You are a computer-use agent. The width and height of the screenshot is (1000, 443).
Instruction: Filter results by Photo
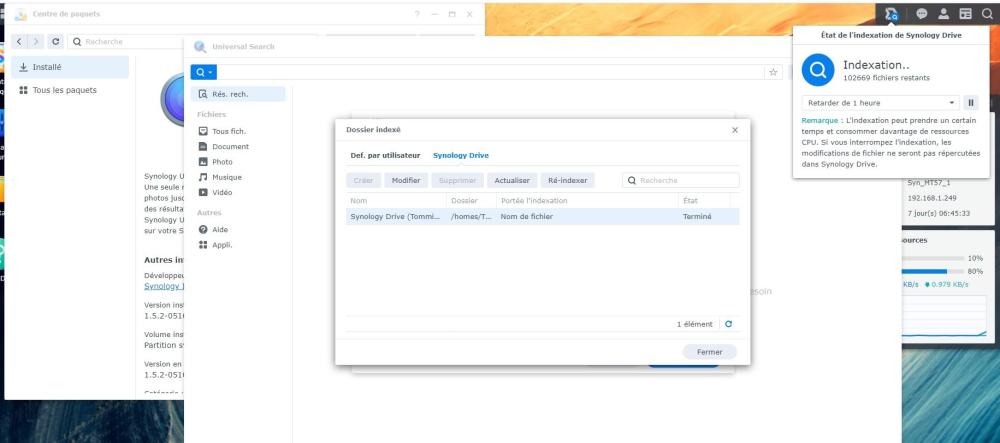(x=222, y=162)
